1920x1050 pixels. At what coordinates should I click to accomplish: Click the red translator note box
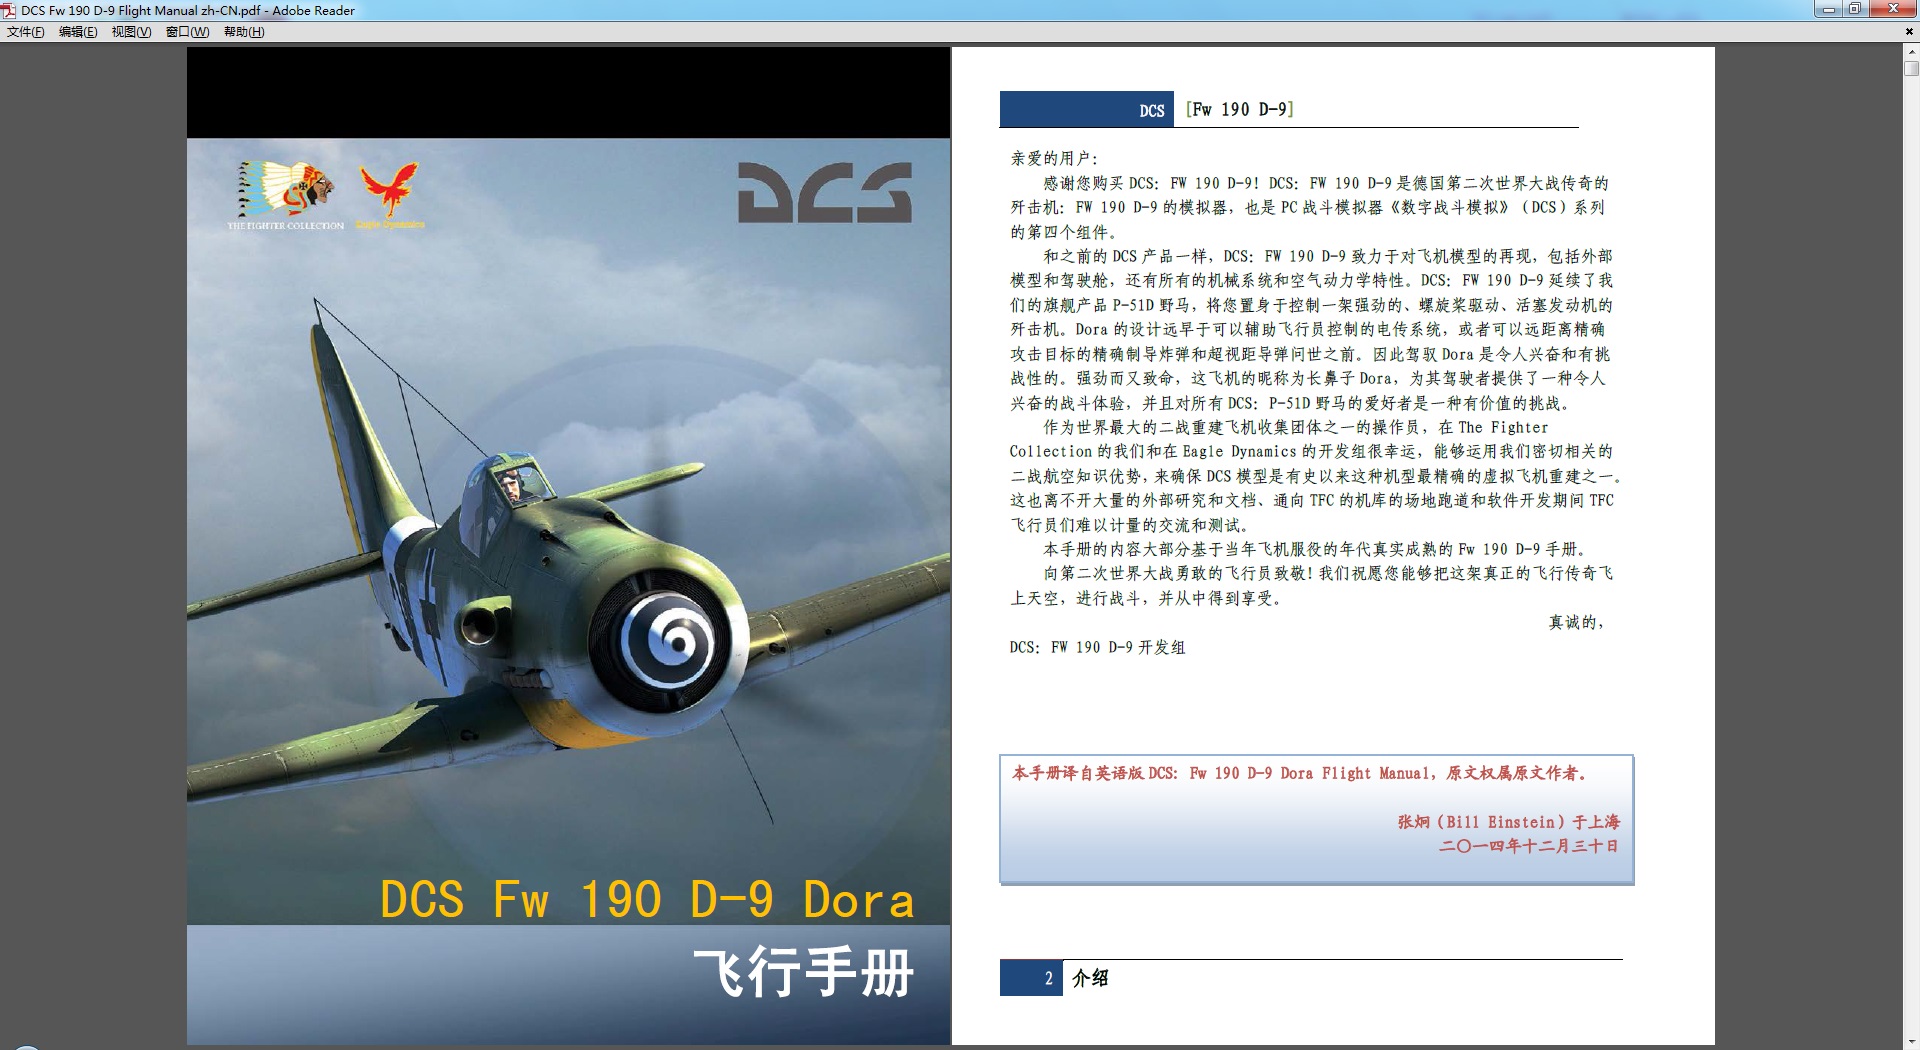tap(1315, 819)
